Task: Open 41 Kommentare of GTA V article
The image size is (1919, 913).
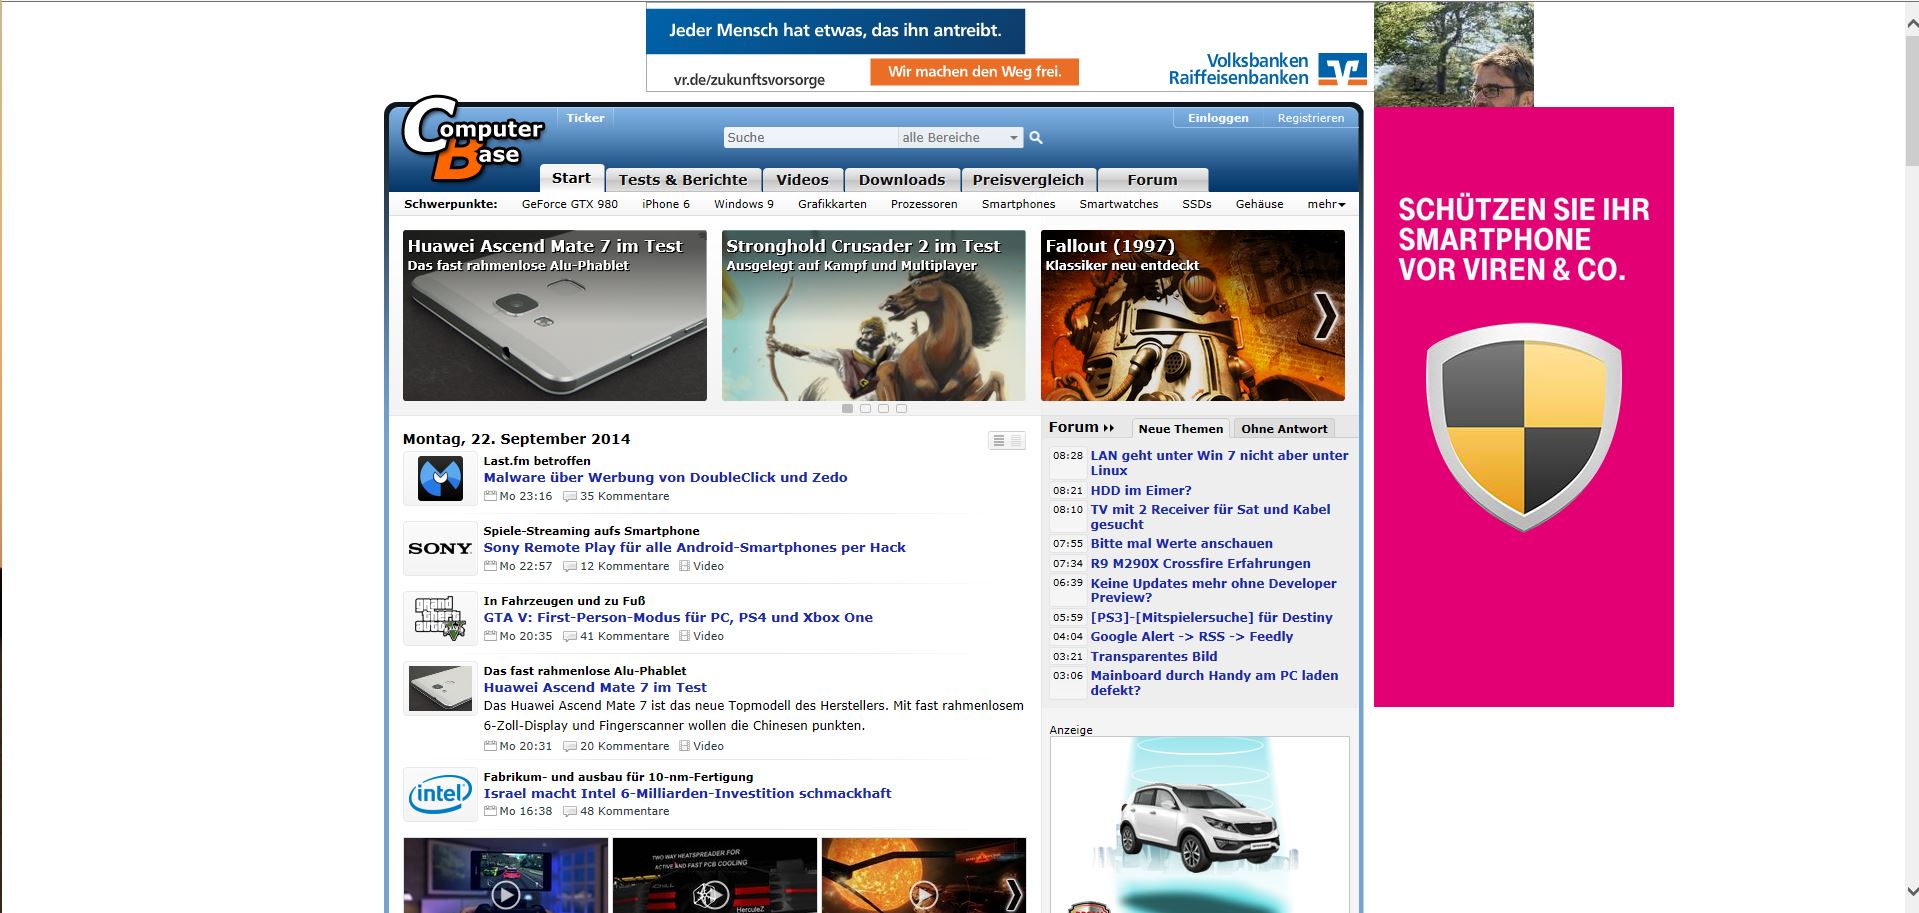Action: 617,636
